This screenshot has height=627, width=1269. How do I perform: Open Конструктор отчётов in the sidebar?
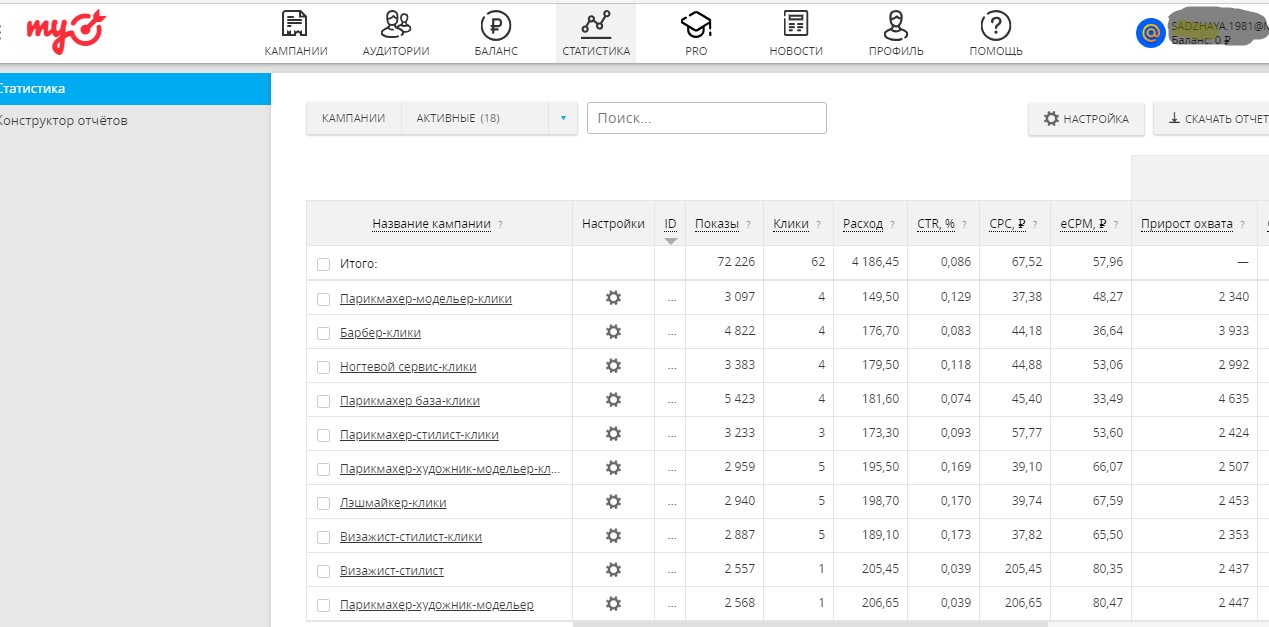point(63,121)
